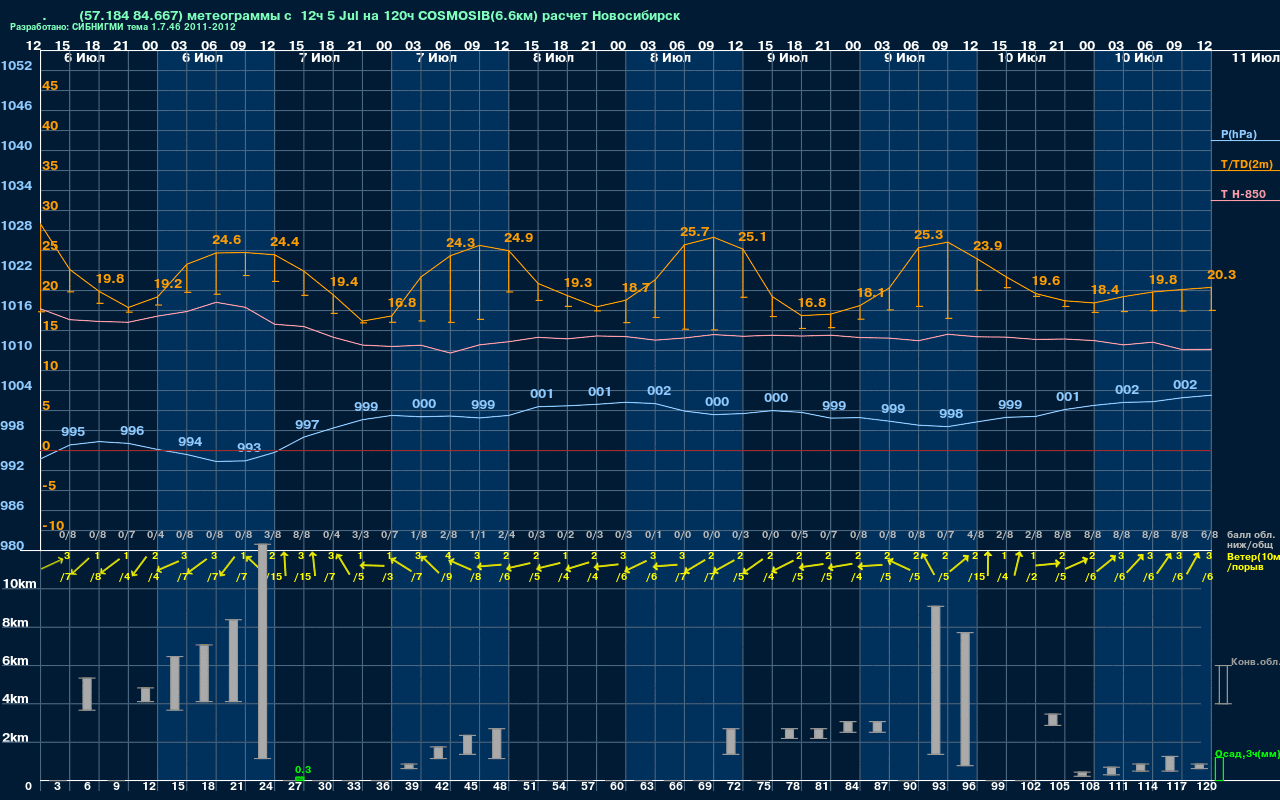Viewport: 1280px width, 800px height.
Task: Click the 'P(hPa)' legend label
Action: (x=1239, y=134)
